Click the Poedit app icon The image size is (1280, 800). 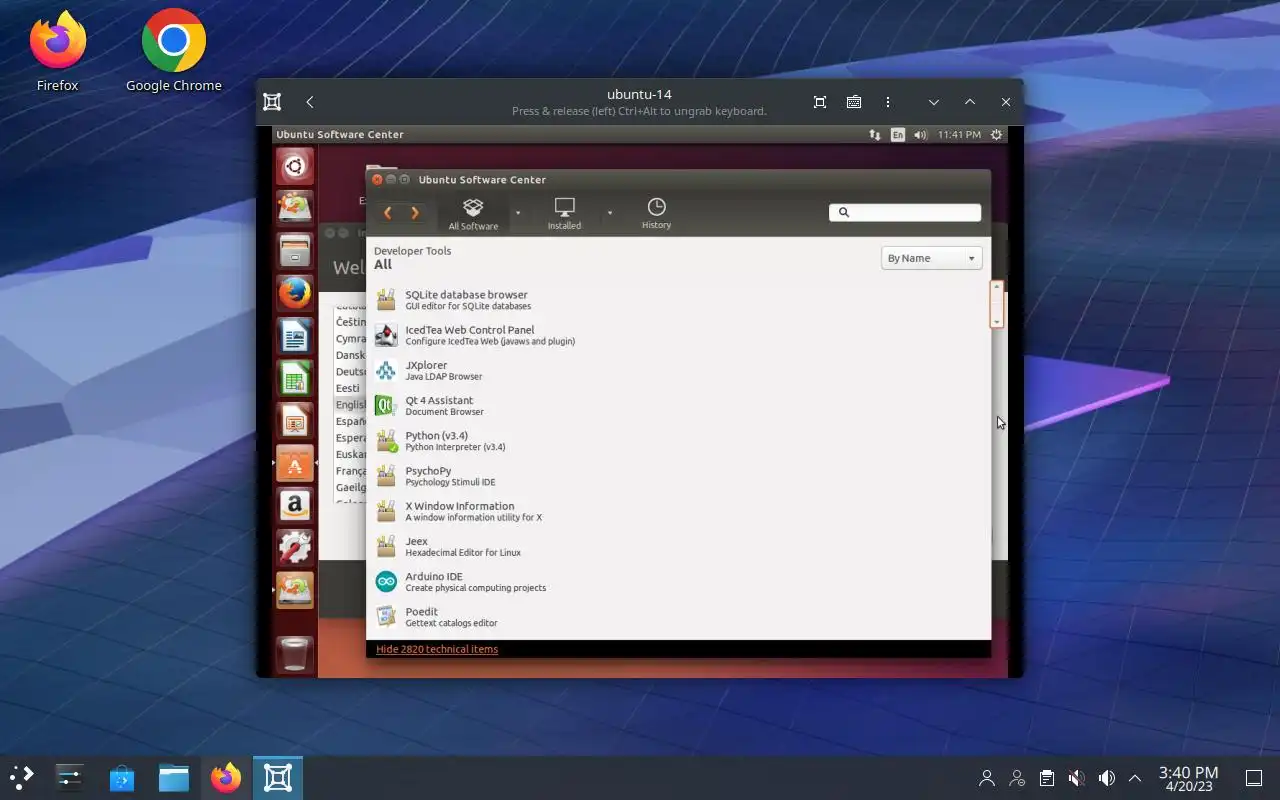click(386, 617)
